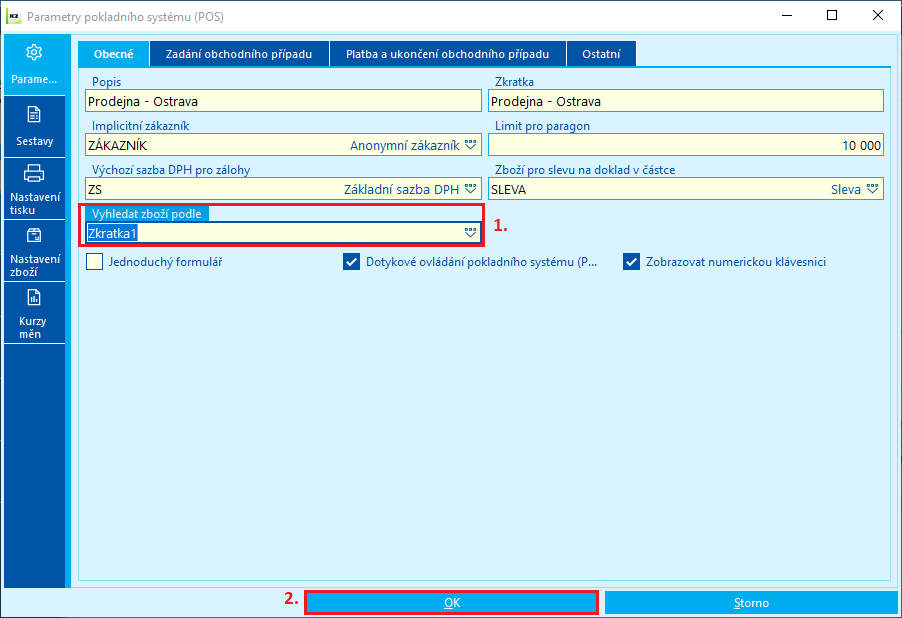Switch to Zadání obchodního případu tab
Image resolution: width=902 pixels, height=618 pixels.
pyautogui.click(x=239, y=54)
